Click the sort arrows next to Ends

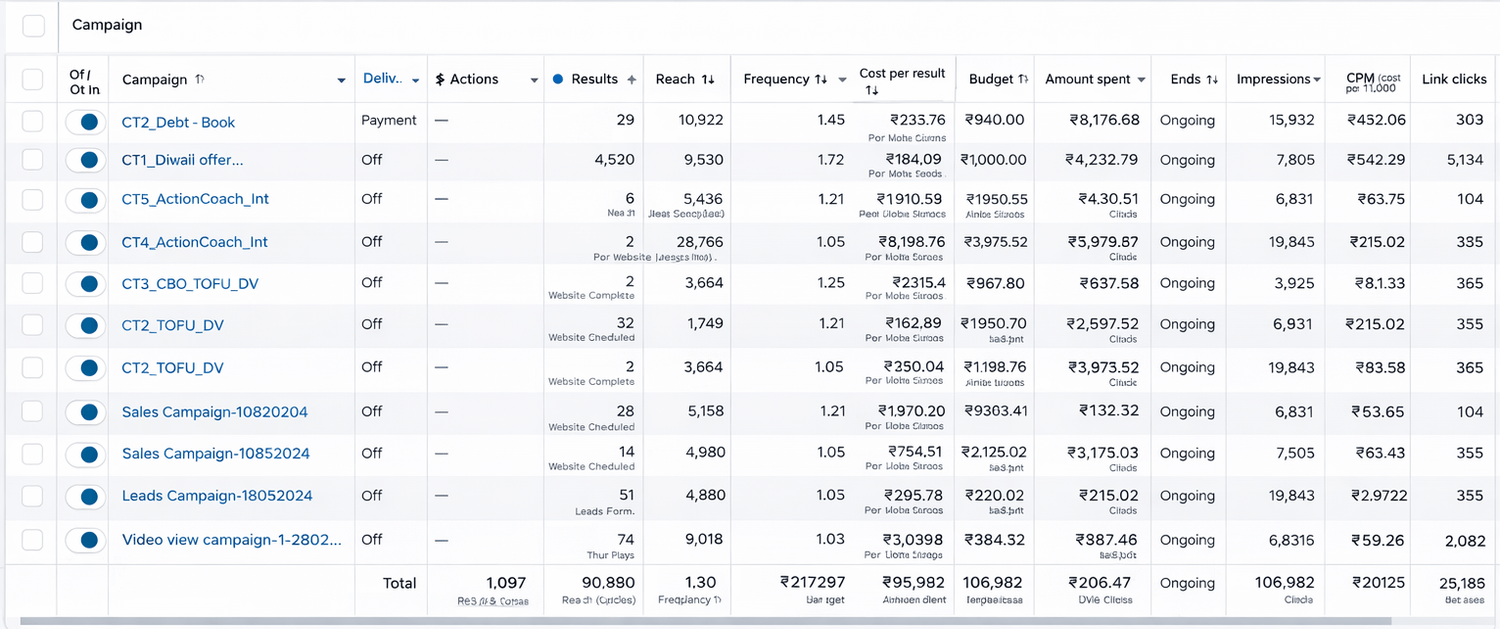[x=1212, y=79]
